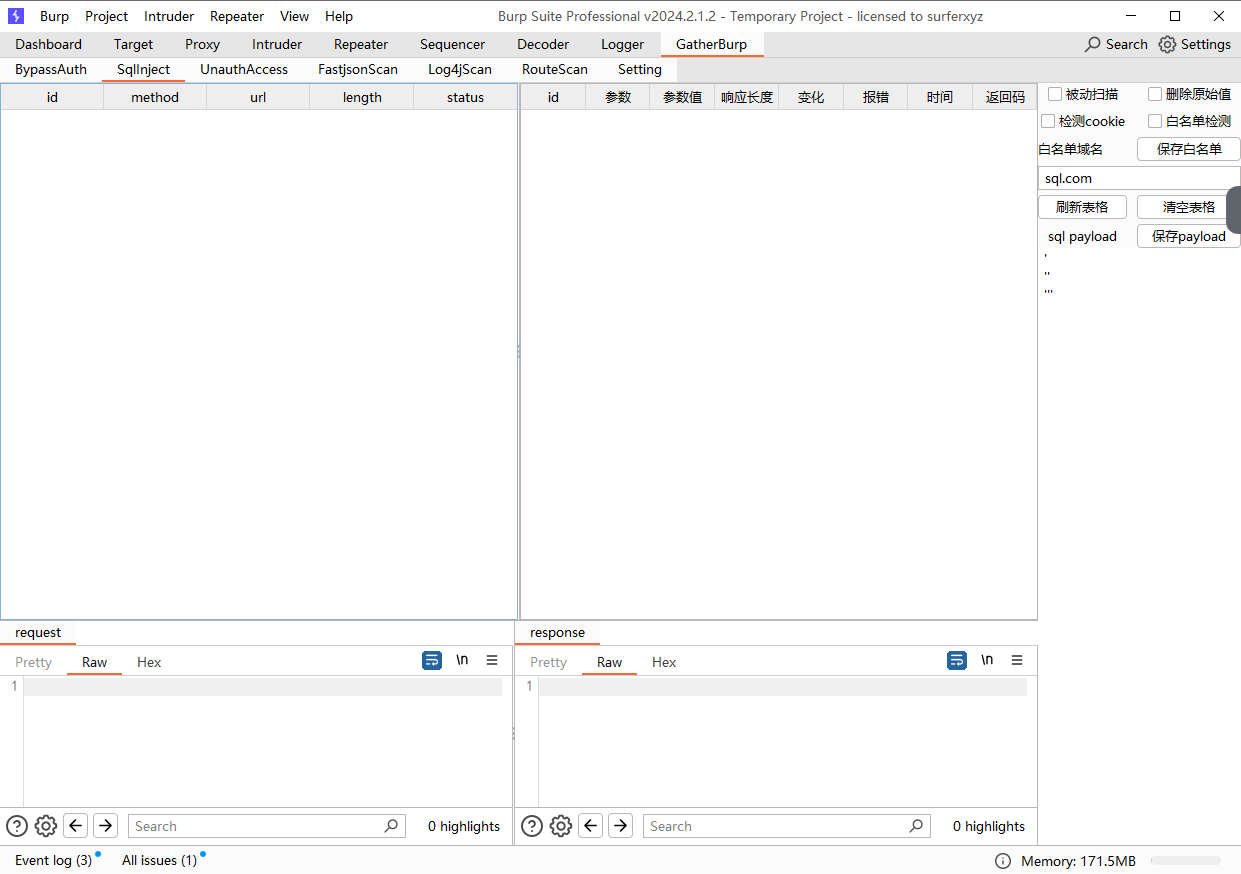The image size is (1241, 874).
Task: Click the Burp Suite lightning logo icon
Action: [16, 16]
